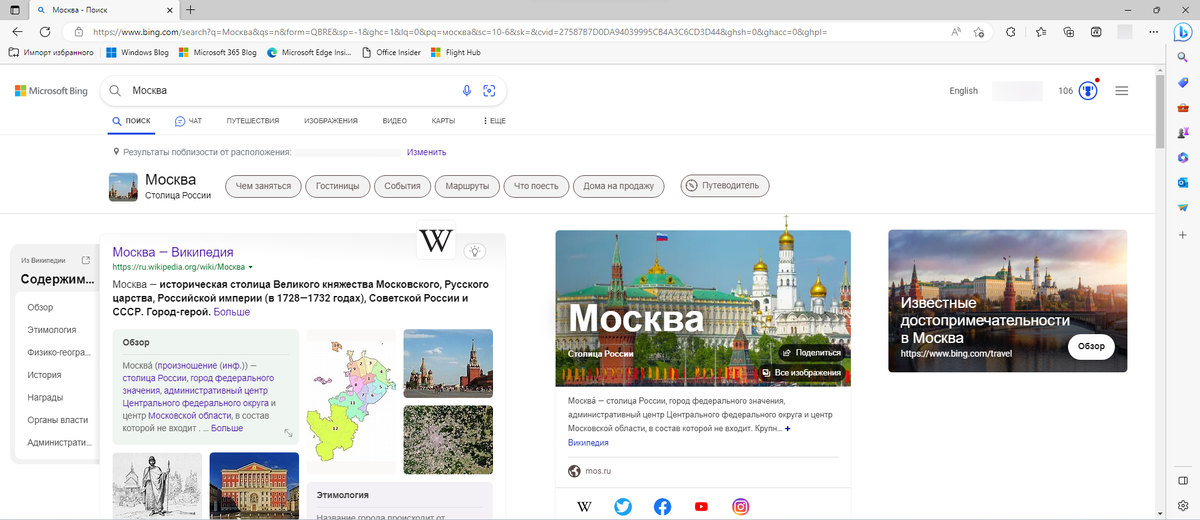Switch to ИЗОБРАЖЕНИЯ tab
Viewport: 1200px width, 520px height.
pos(331,121)
